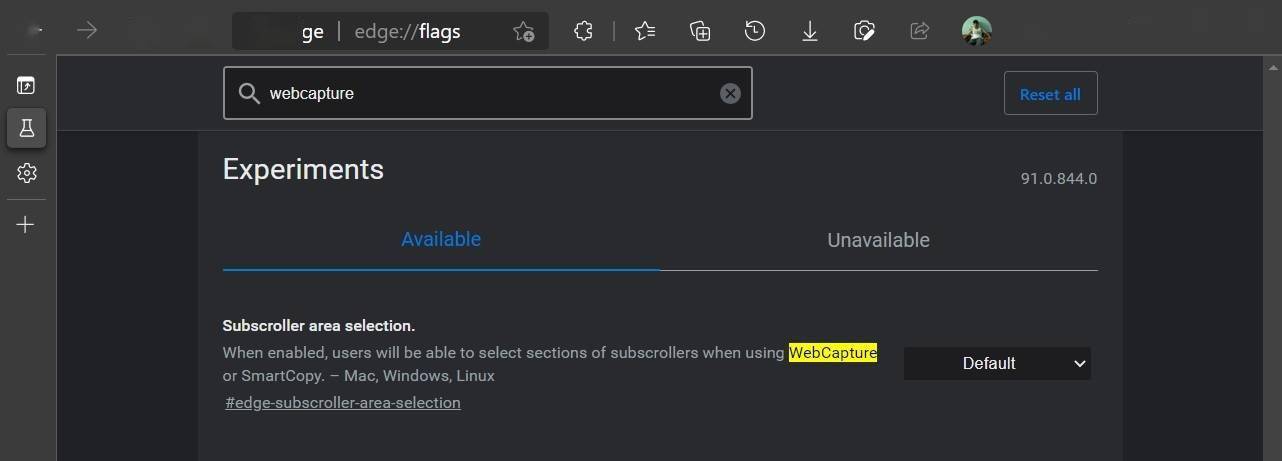
Task: Add a new vertical tab with plus
Action: [x=26, y=224]
